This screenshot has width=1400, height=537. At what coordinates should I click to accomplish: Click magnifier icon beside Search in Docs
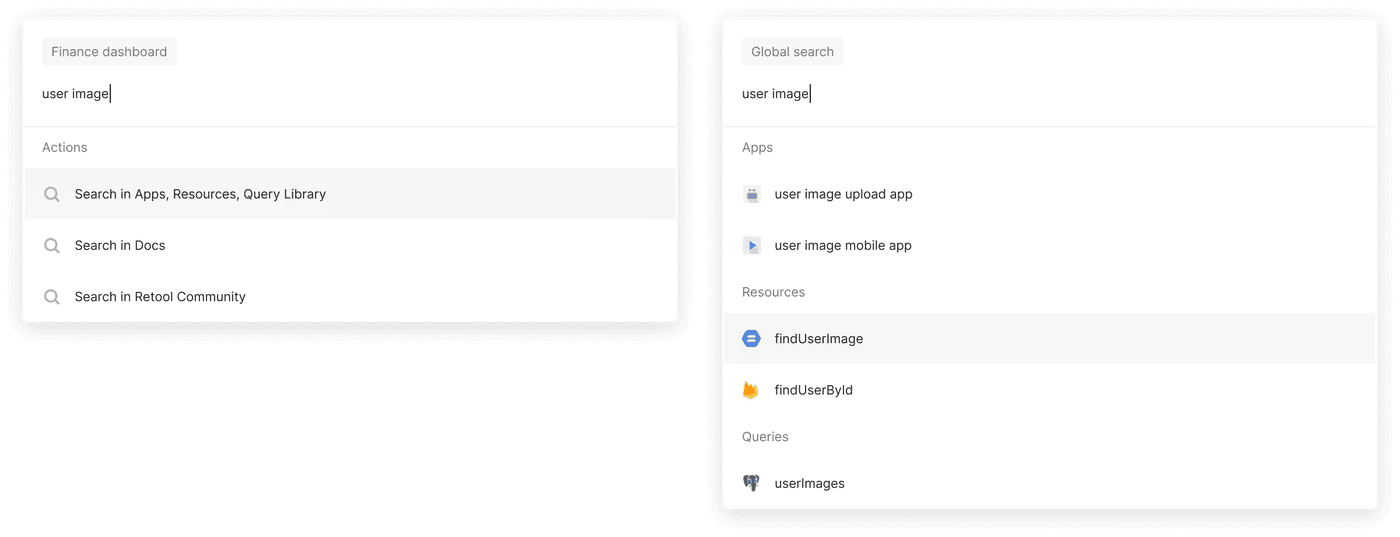[52, 245]
